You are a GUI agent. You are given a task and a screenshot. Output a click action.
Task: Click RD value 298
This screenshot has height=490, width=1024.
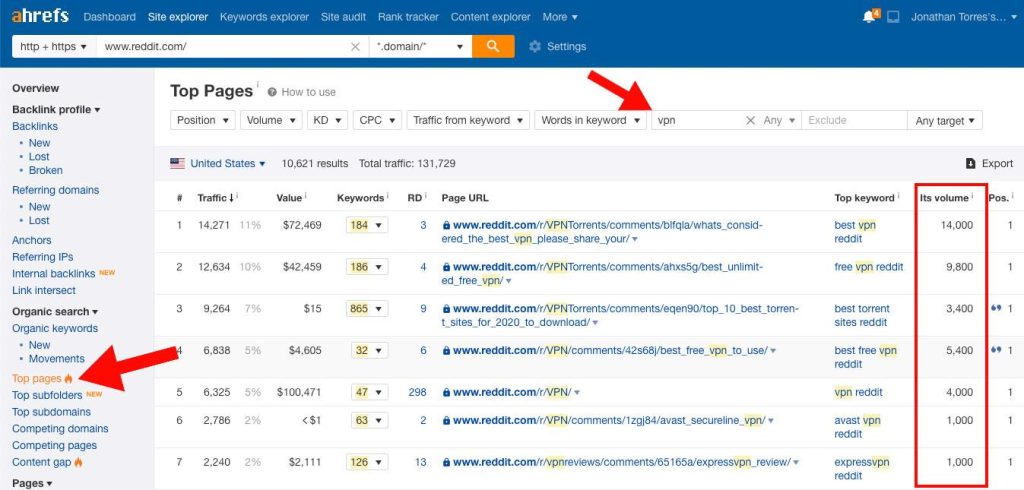click(x=417, y=392)
